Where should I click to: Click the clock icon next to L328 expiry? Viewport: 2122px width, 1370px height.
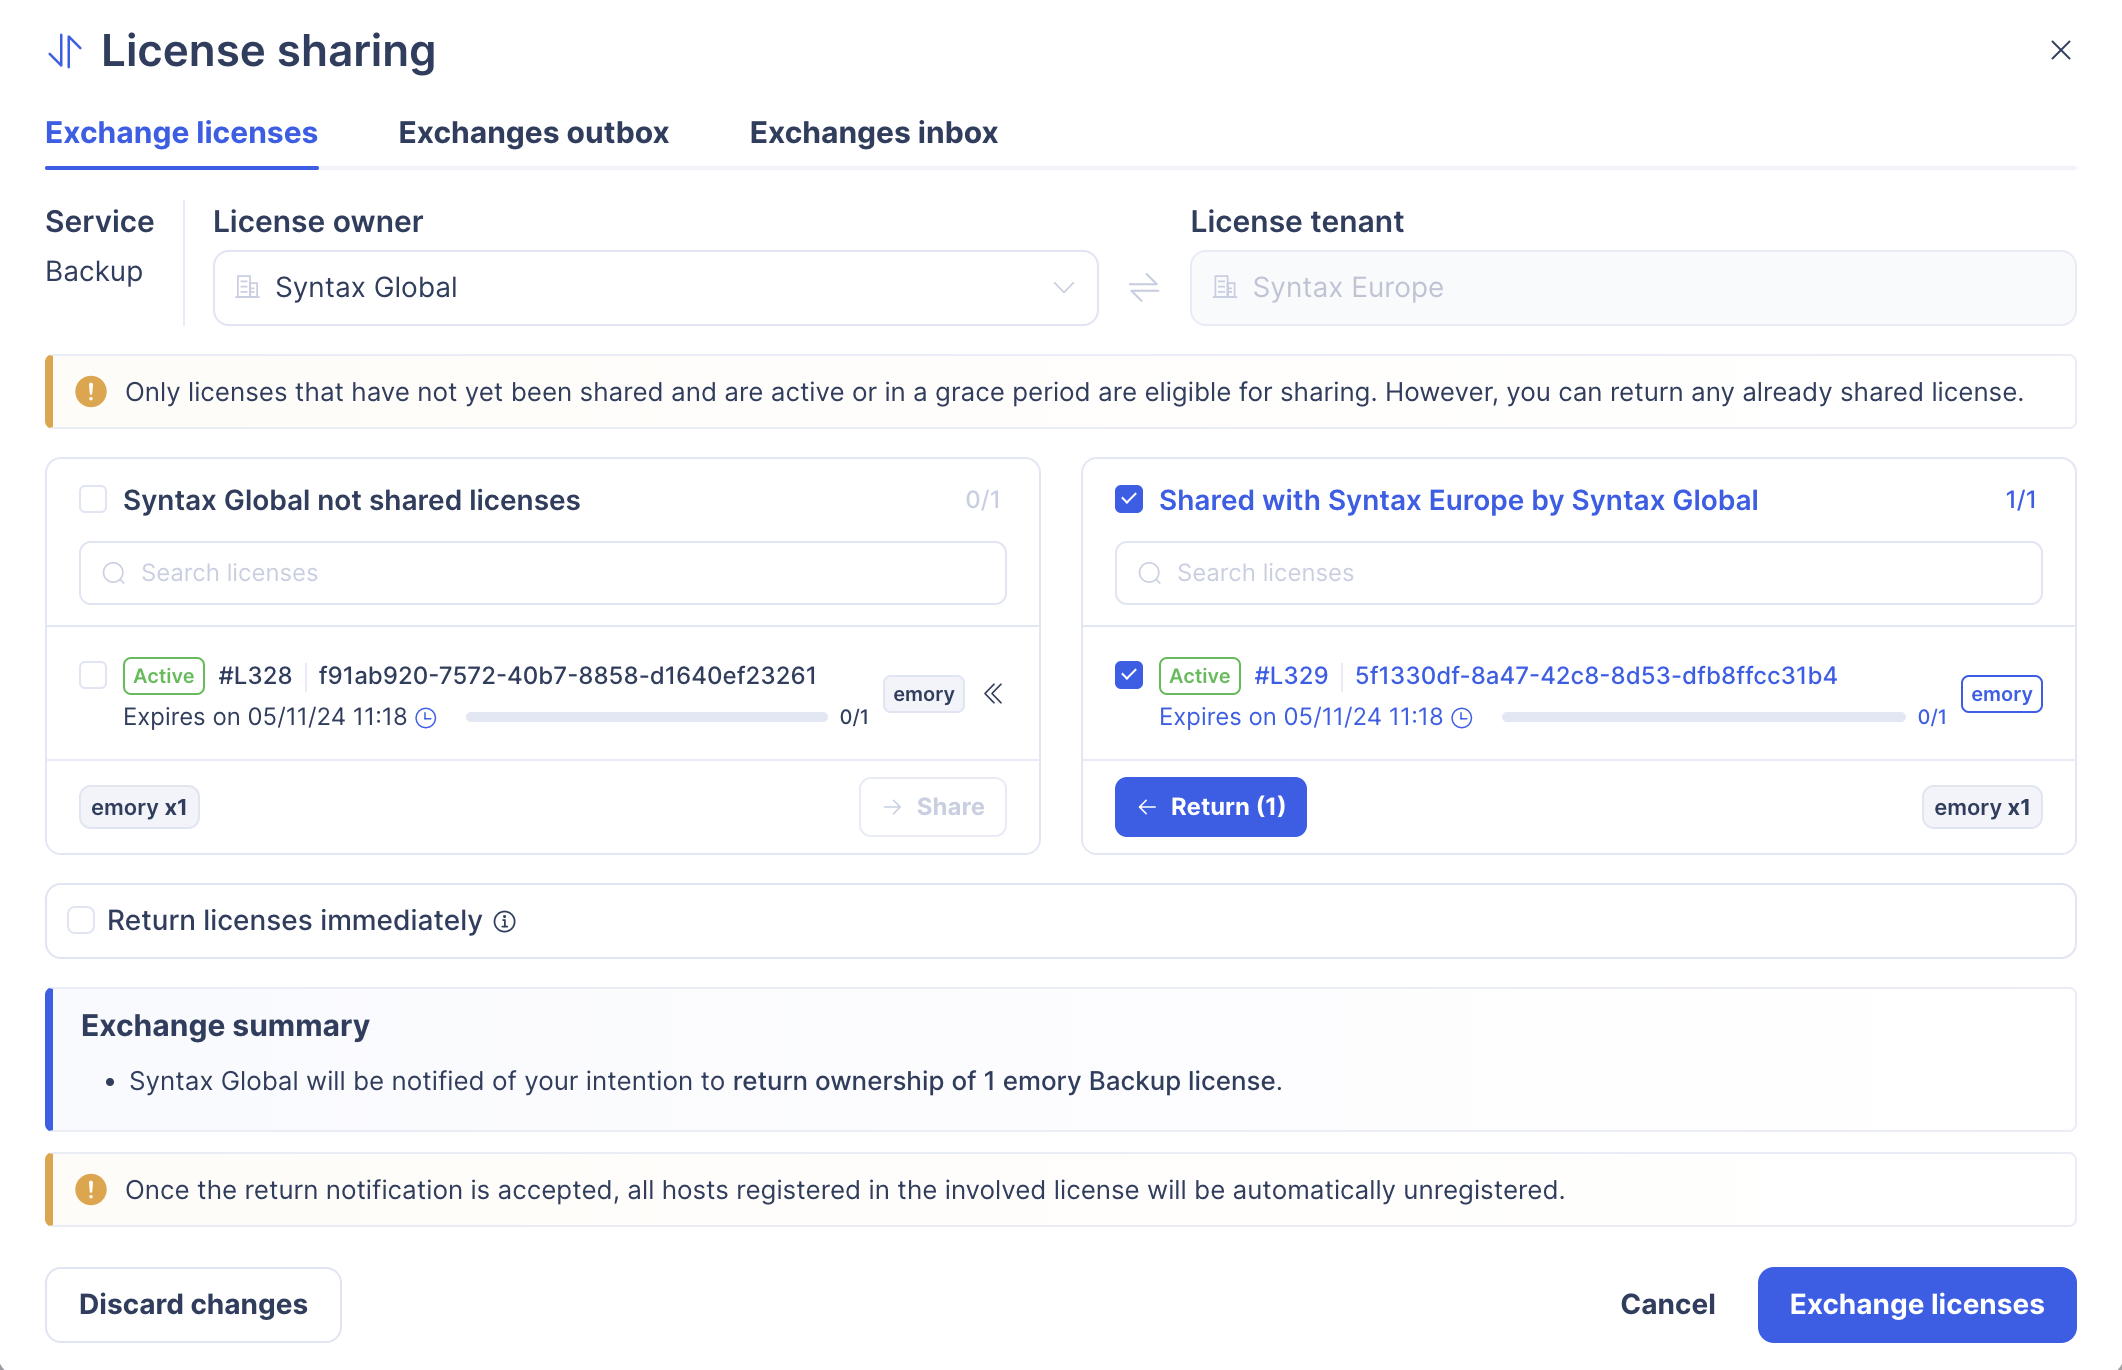[x=426, y=718]
